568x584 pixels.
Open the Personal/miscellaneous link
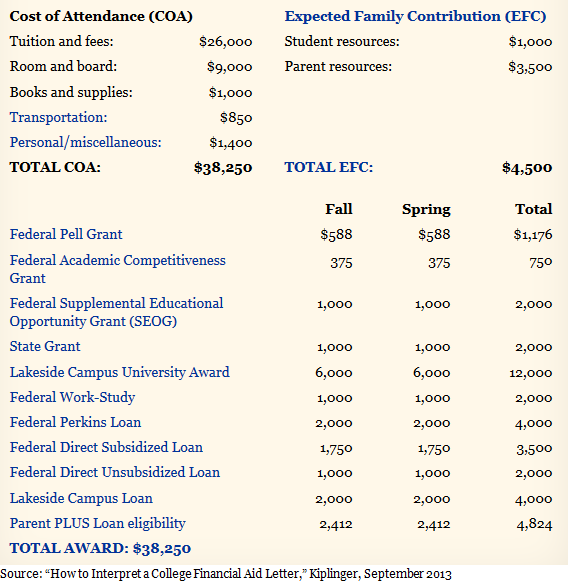86,142
